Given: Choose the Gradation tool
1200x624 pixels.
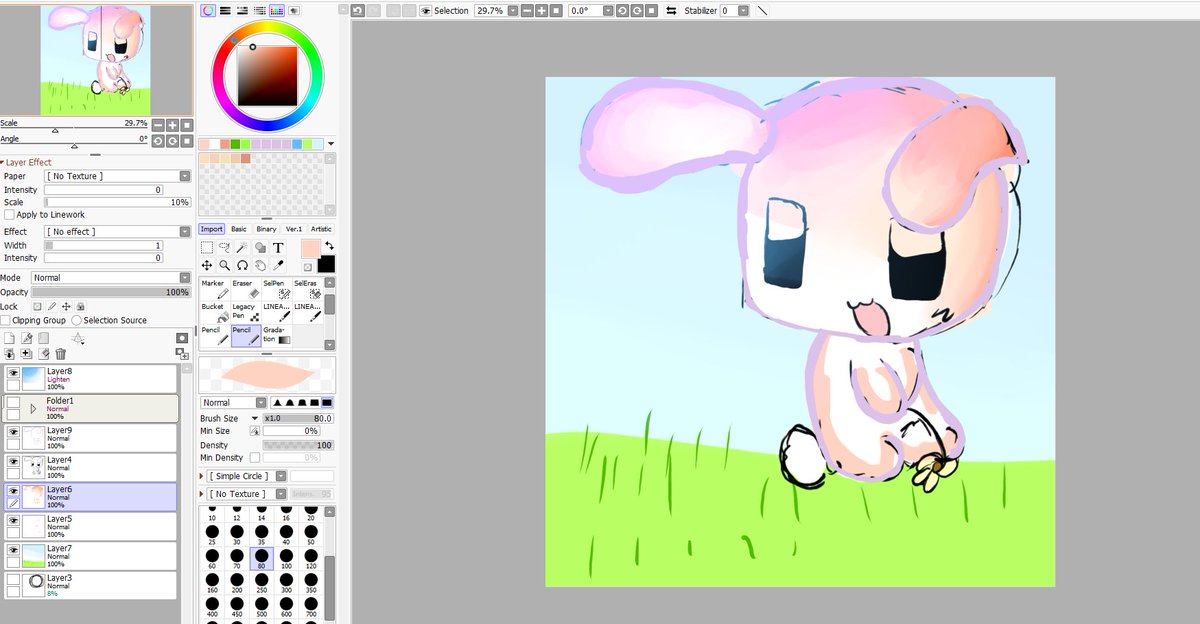Looking at the screenshot, I should coord(277,335).
